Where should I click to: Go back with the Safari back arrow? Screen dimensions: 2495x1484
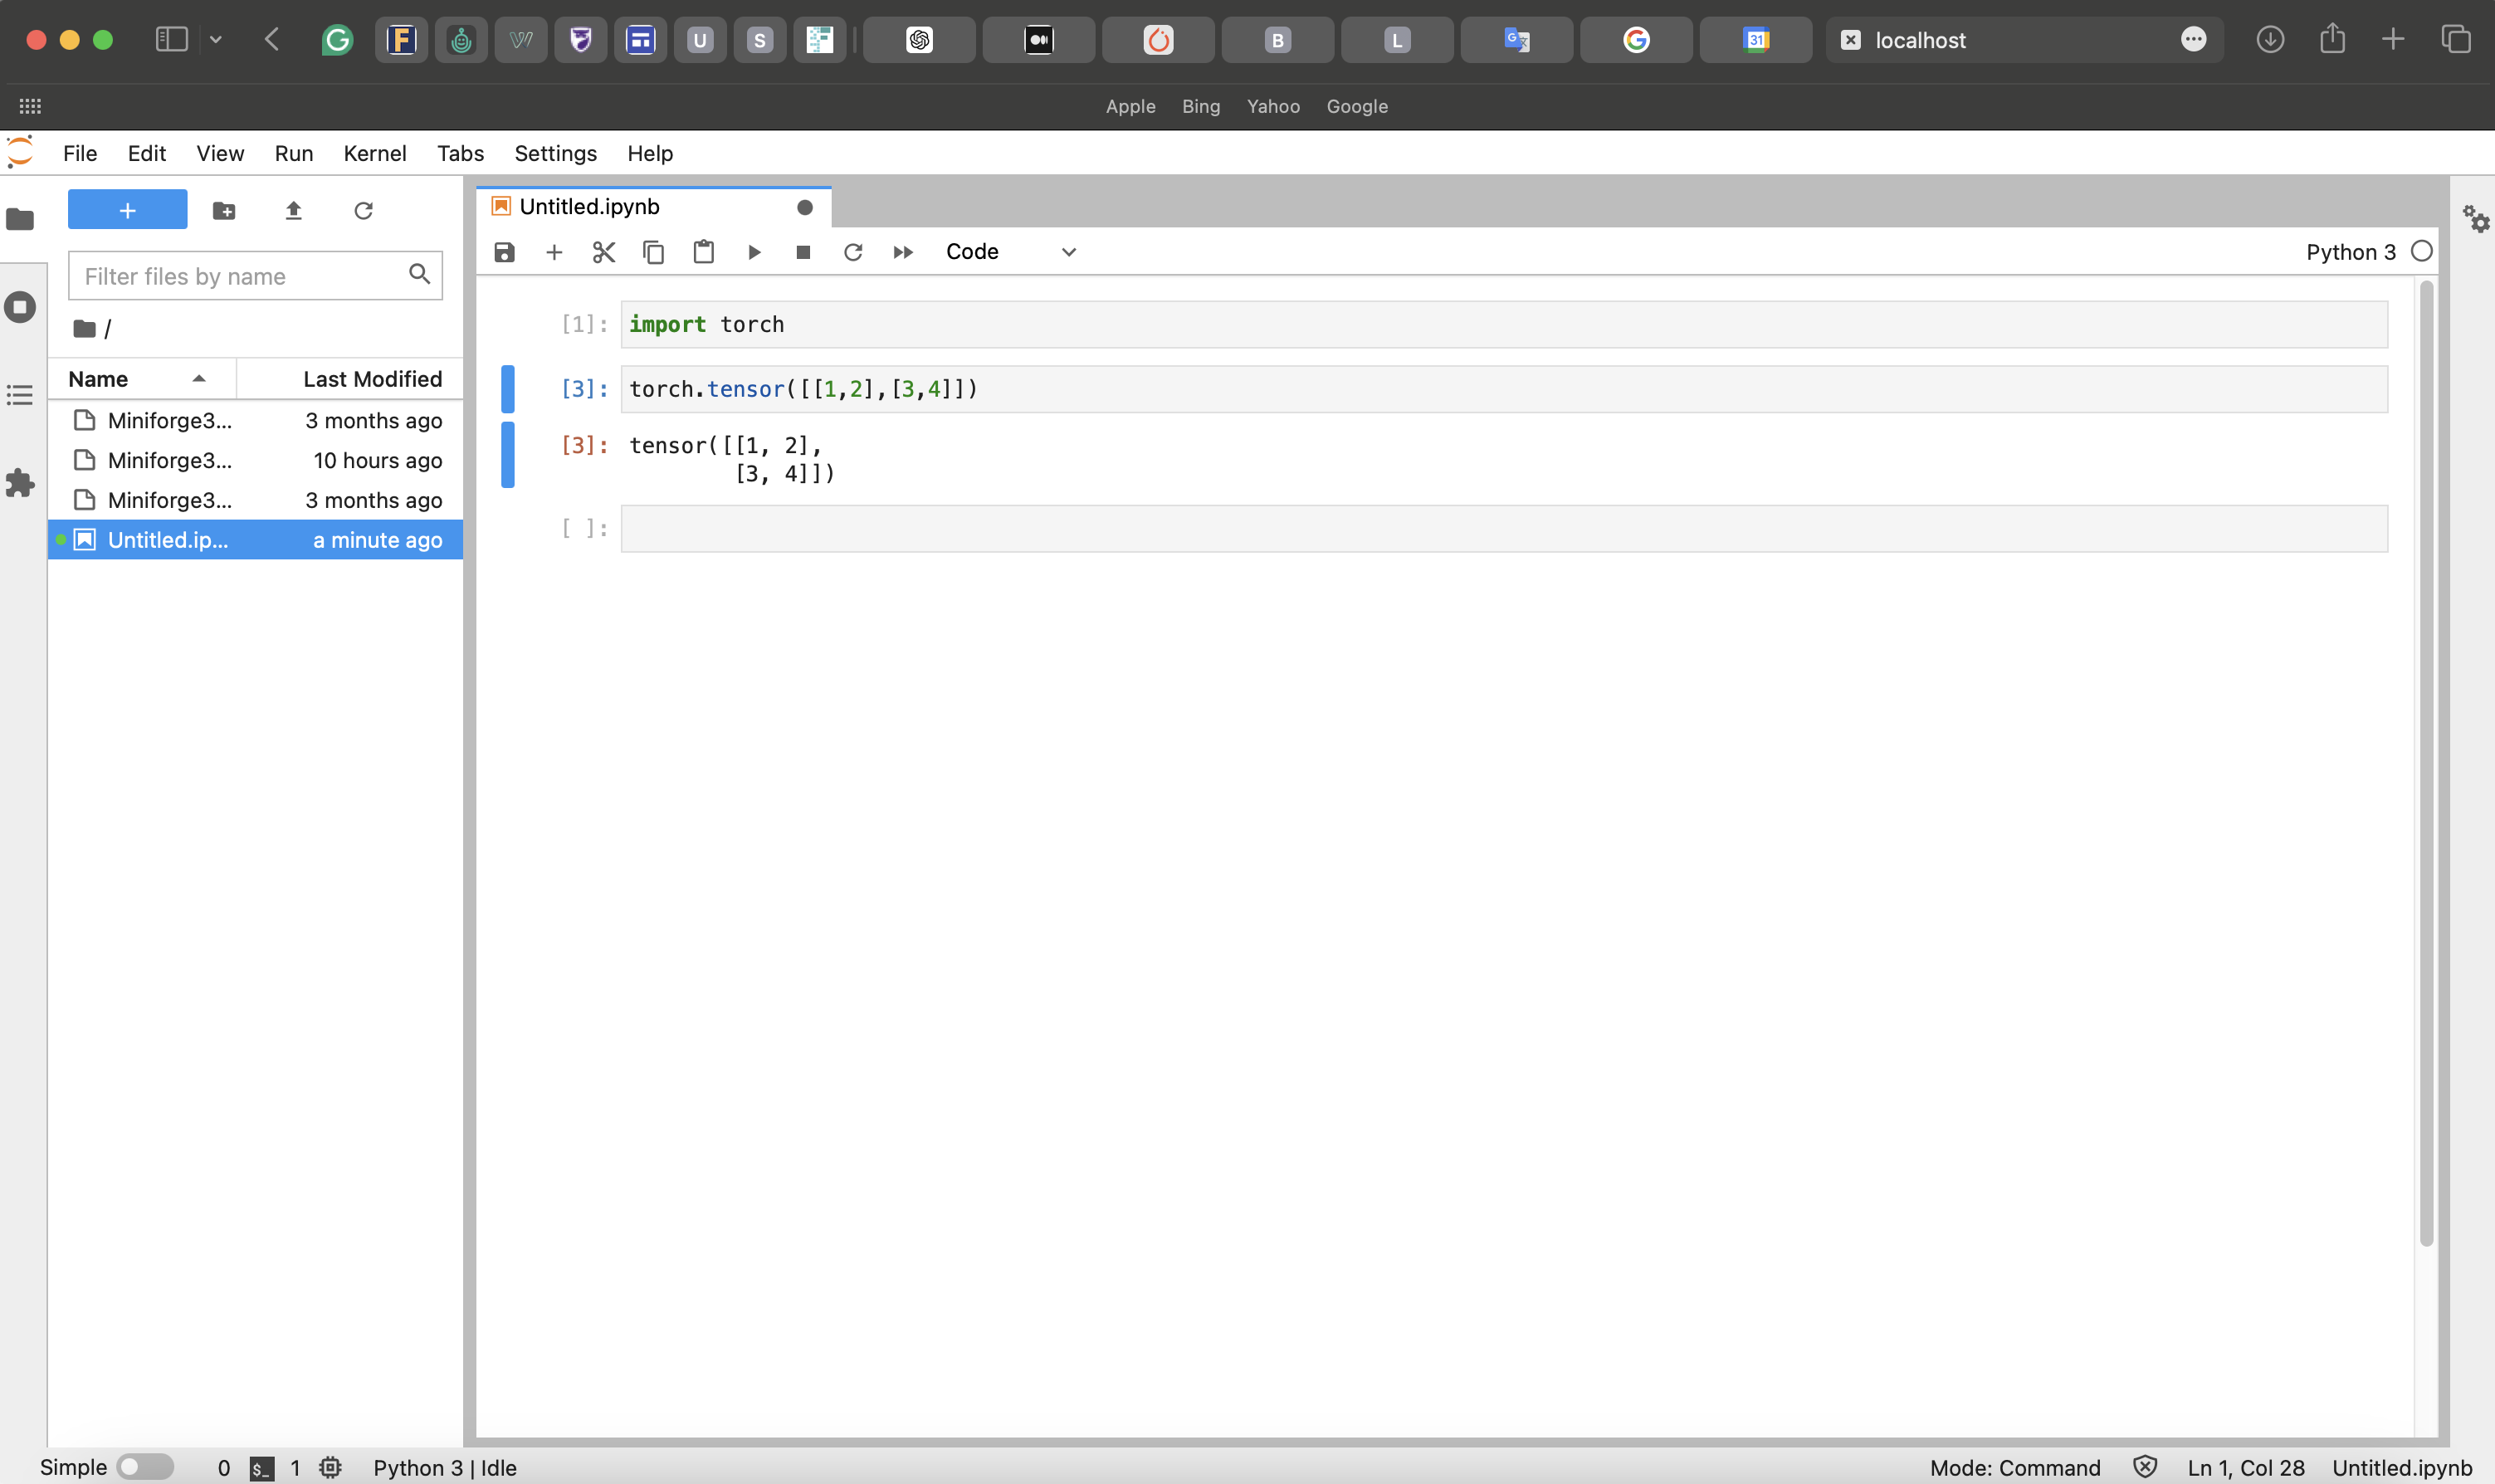pos(271,39)
